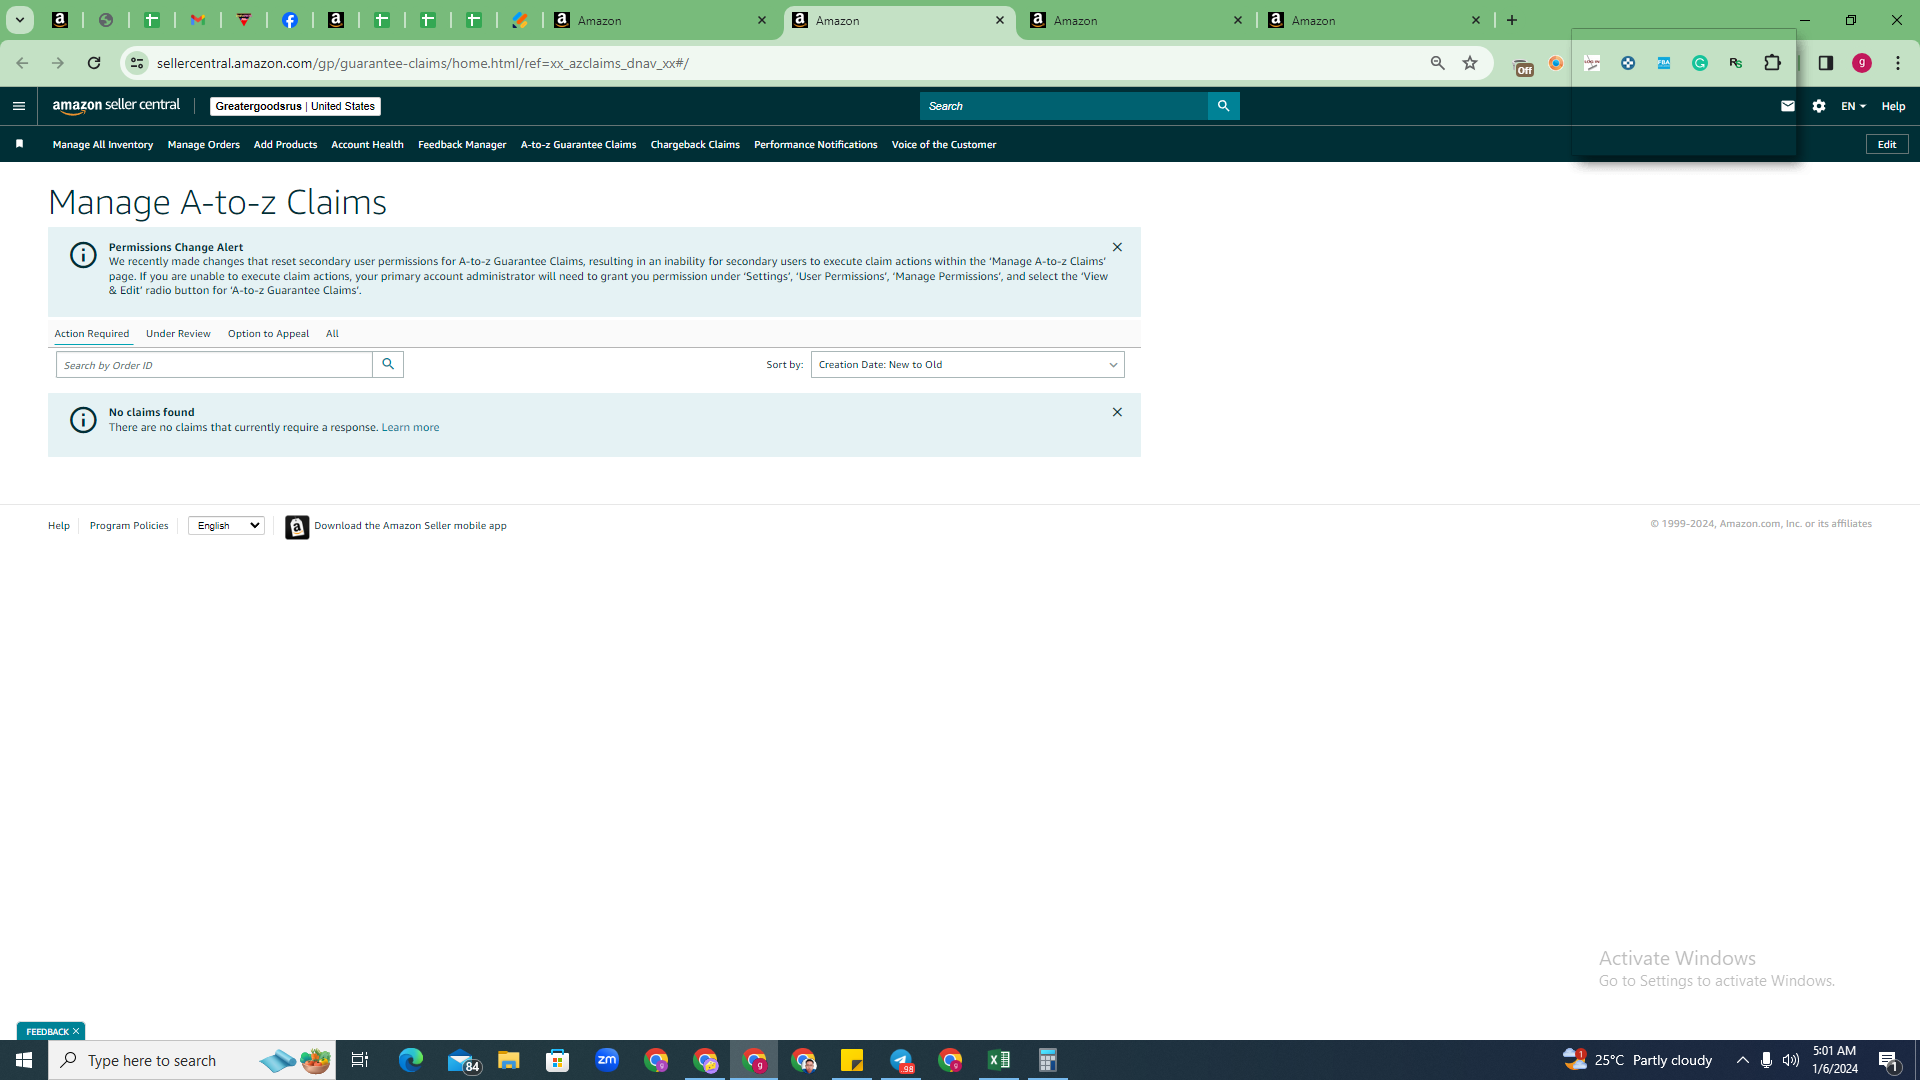Screen dimensions: 1920x1080
Task: Open Account Health menu item
Action: [x=367, y=145]
